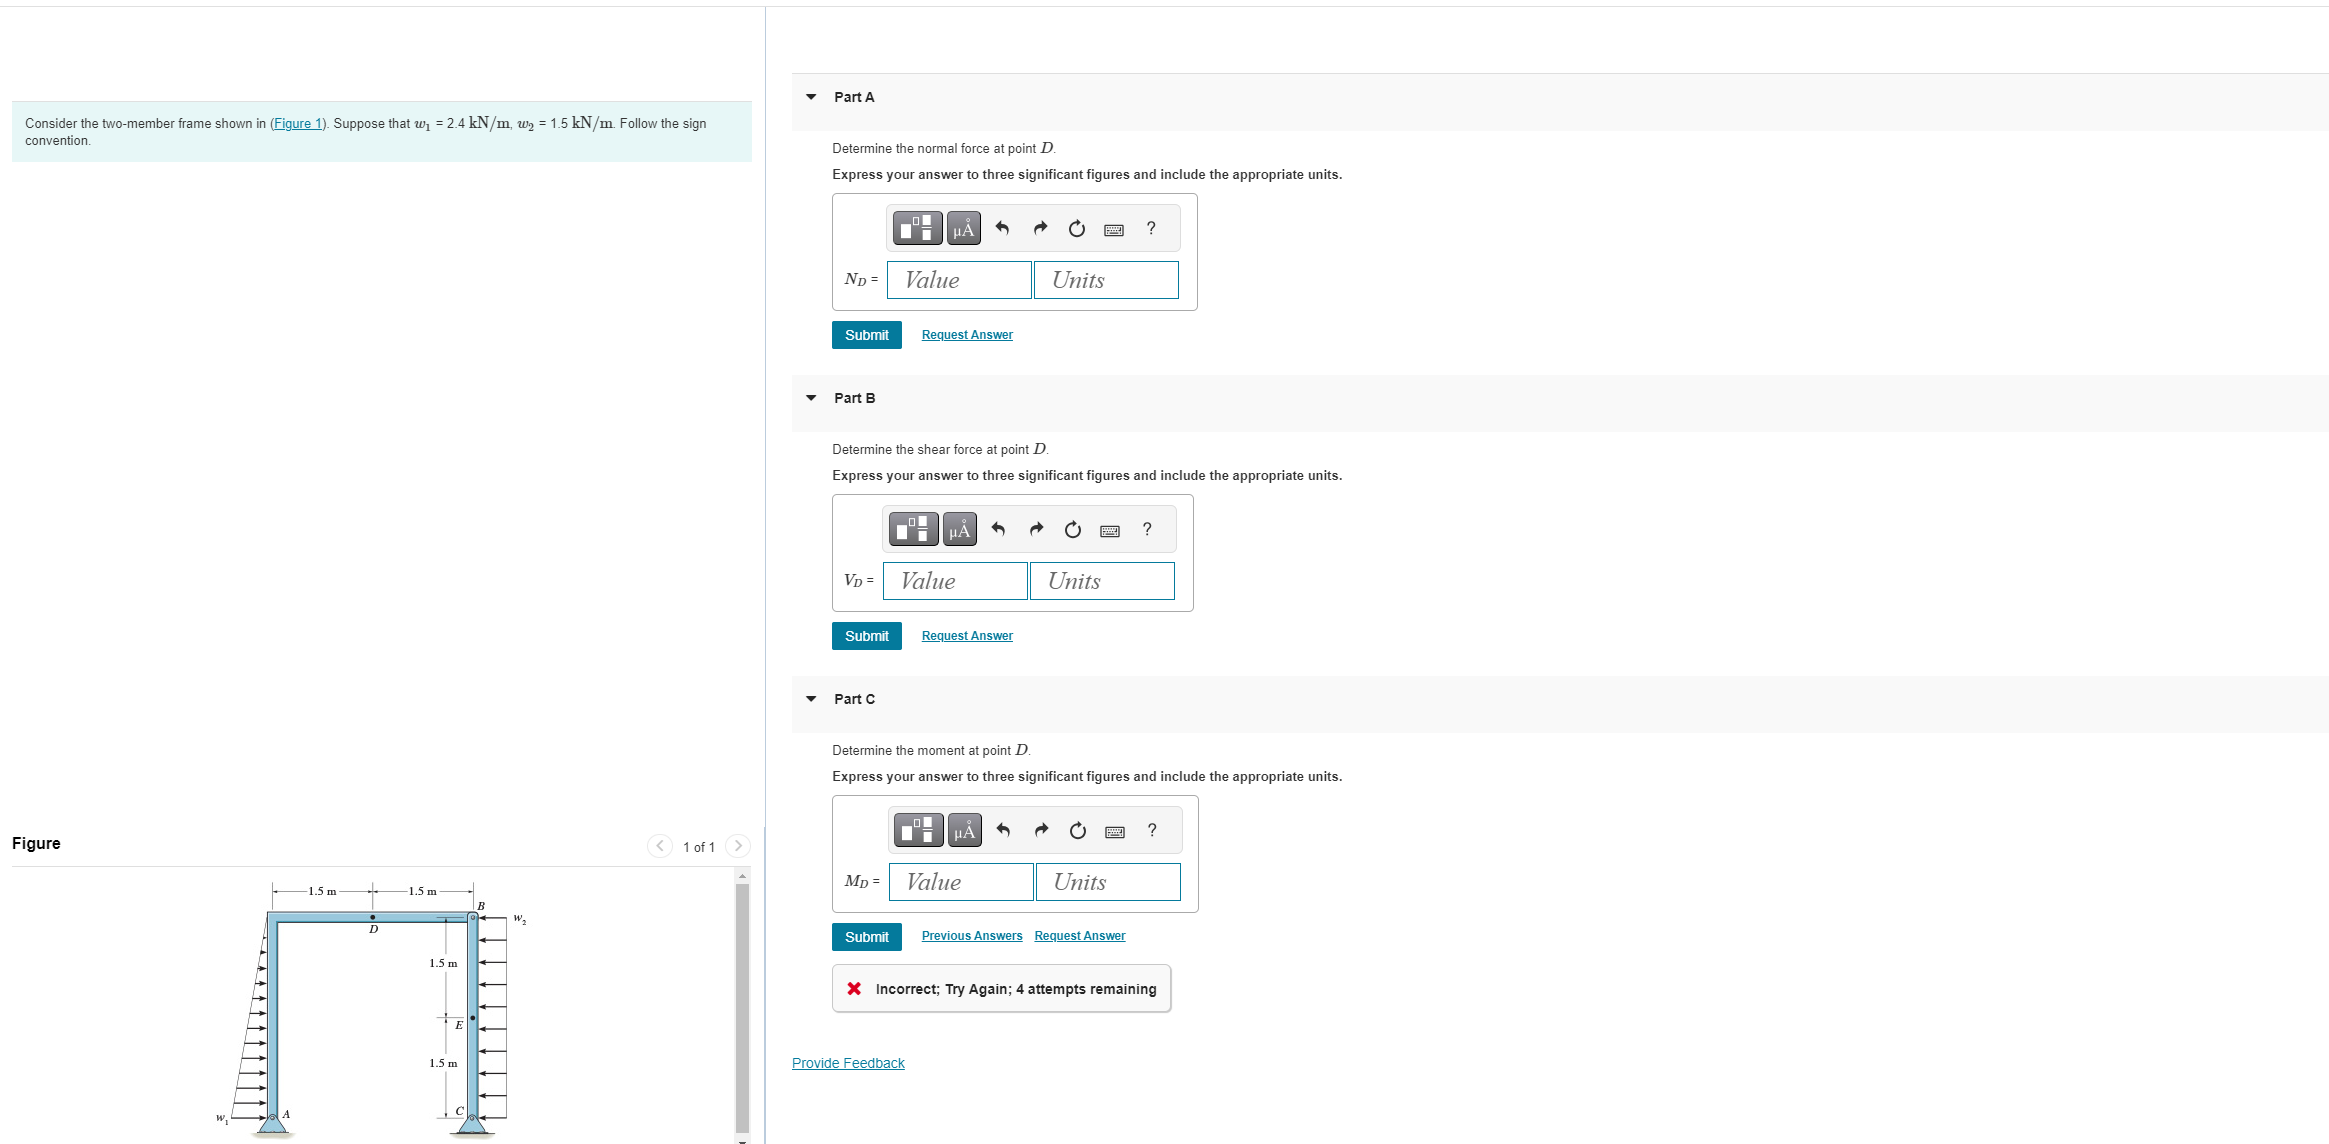
Task: Click undo arrow in Part A toolbar
Action: [1002, 229]
